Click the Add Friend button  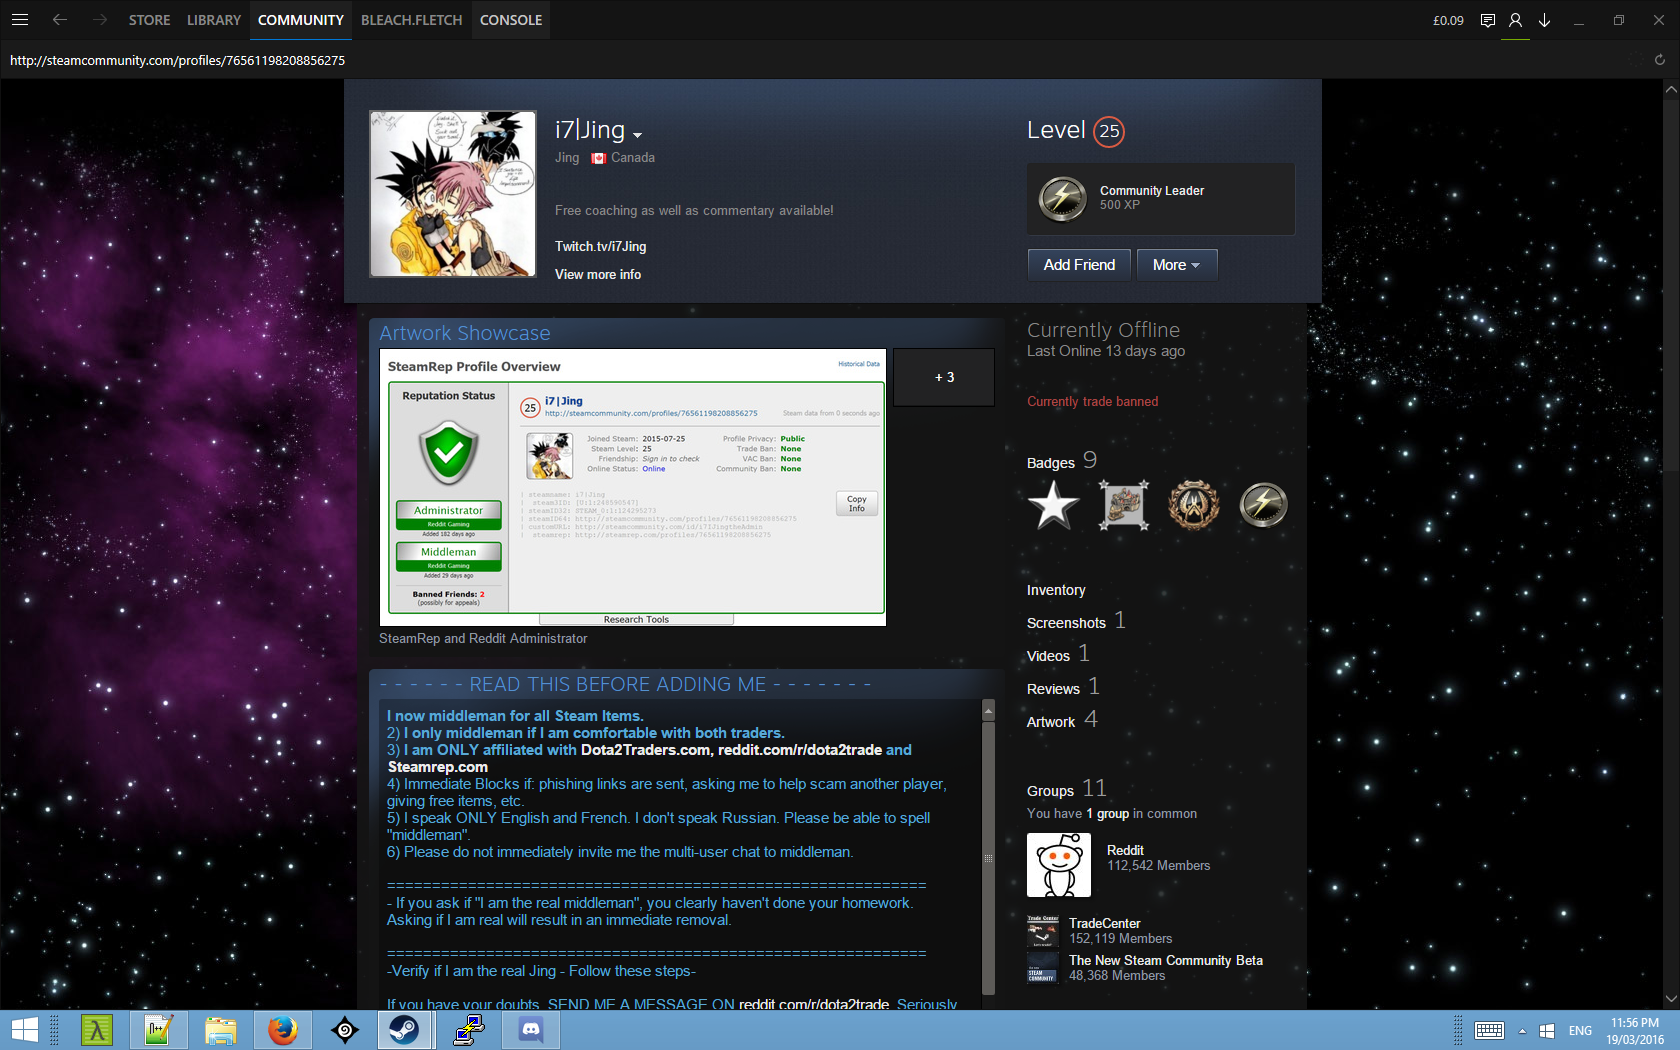pos(1078,265)
